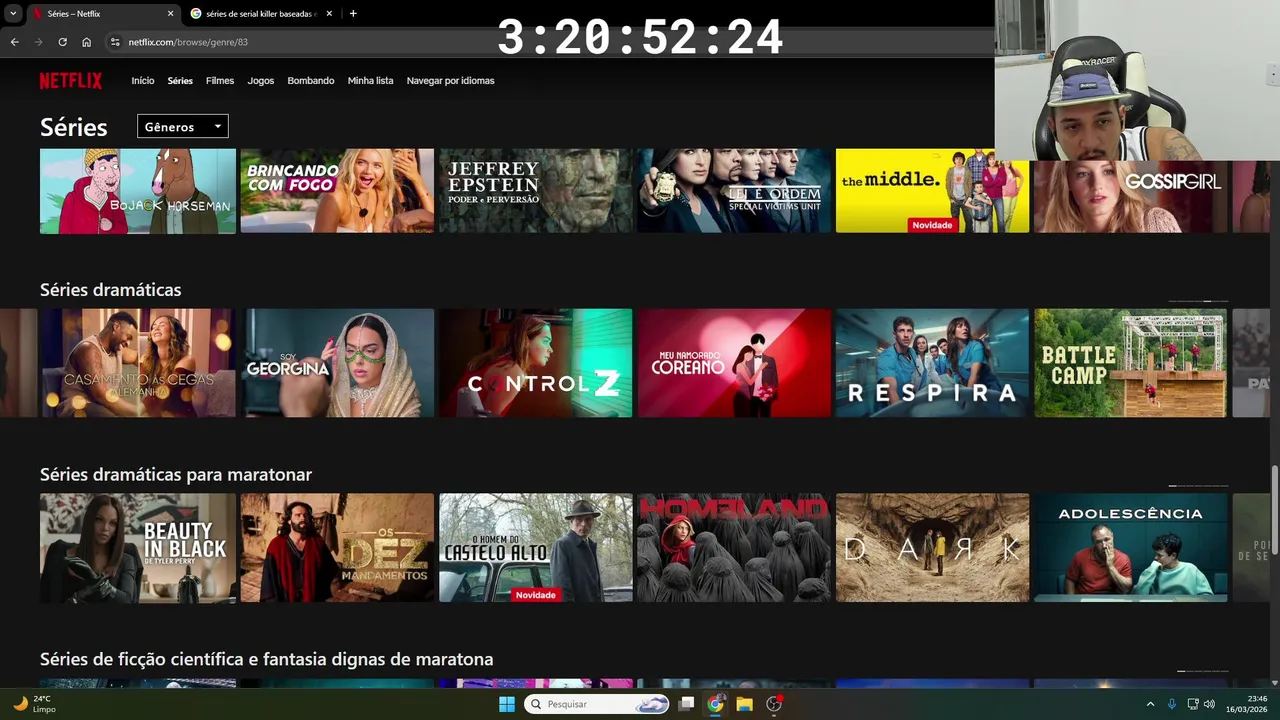Show hidden system tray icons

[x=1150, y=704]
